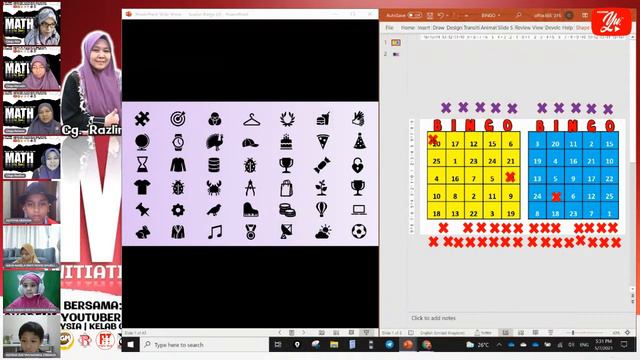Click the soccer ball icon on the slide
640x360 pixels.
[x=359, y=231]
